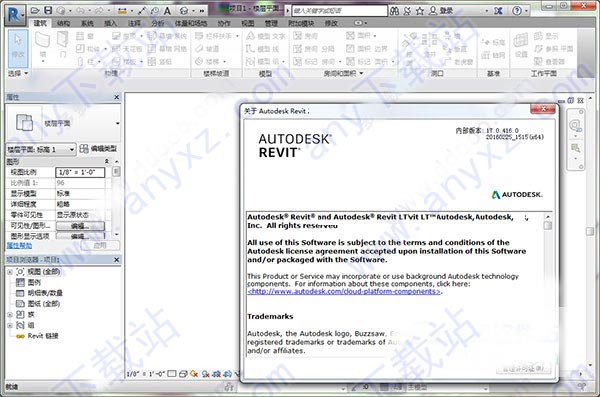This screenshot has width=600, height=397.
Task: Select the Text 'A' tool in quick access toolbar
Action: tap(167, 11)
